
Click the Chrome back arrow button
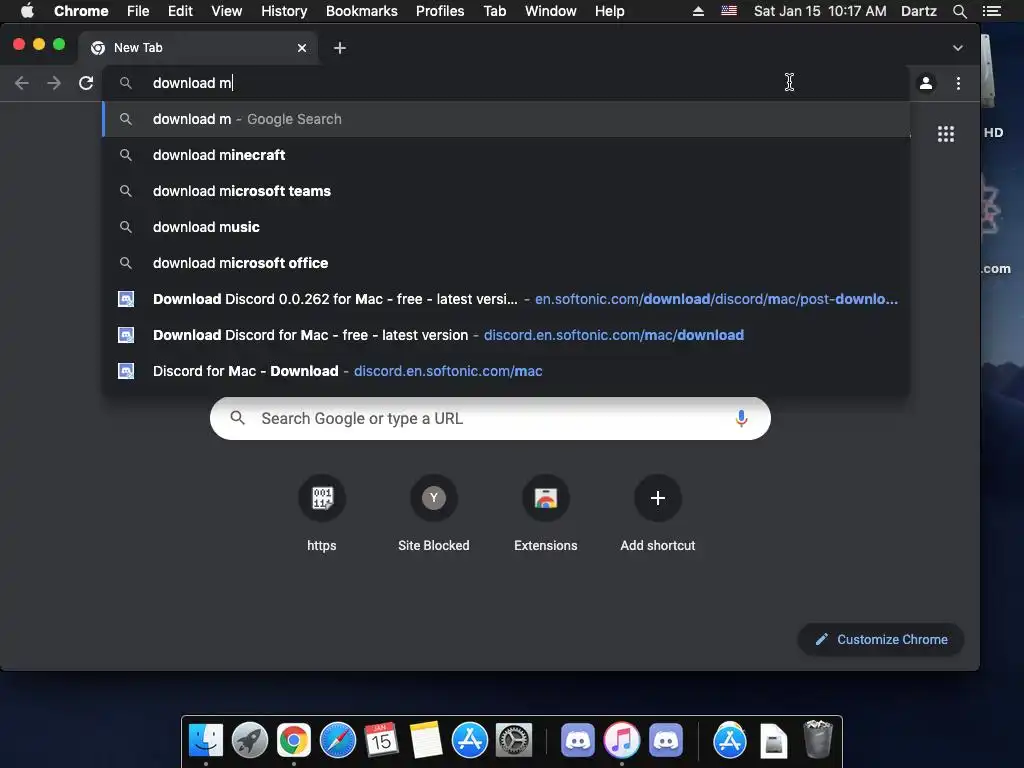click(x=22, y=83)
